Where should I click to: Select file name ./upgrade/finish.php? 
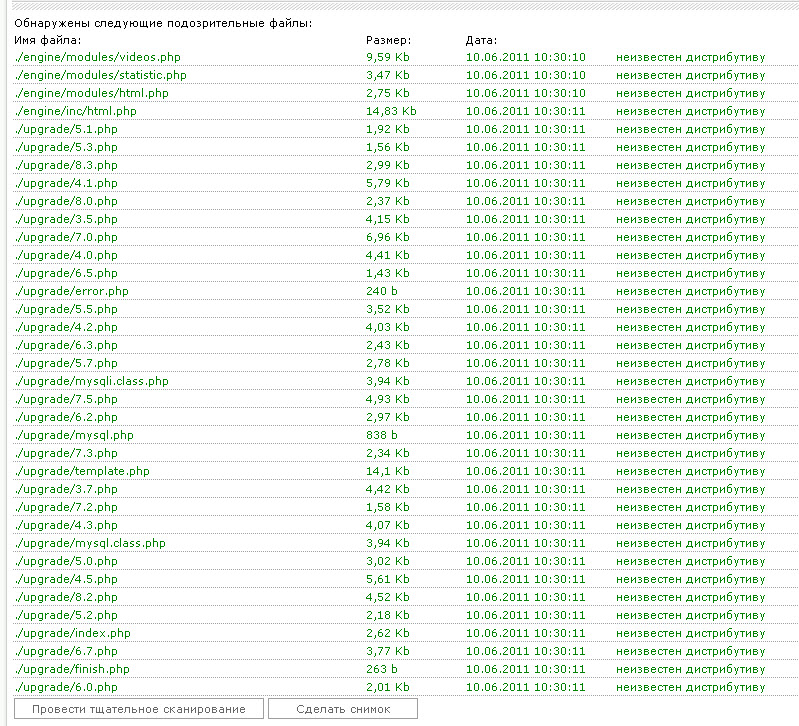[x=72, y=669]
